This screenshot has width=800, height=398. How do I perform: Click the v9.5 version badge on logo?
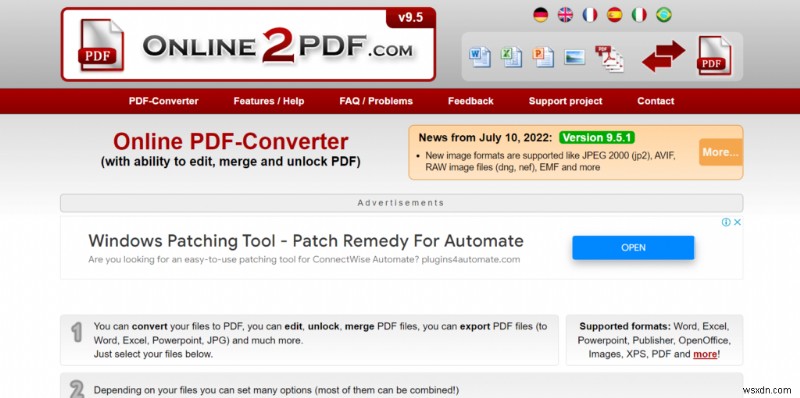tap(411, 17)
